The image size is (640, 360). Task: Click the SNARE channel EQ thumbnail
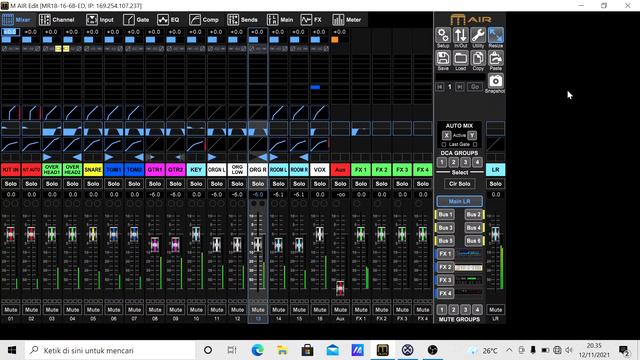pyautogui.click(x=93, y=129)
